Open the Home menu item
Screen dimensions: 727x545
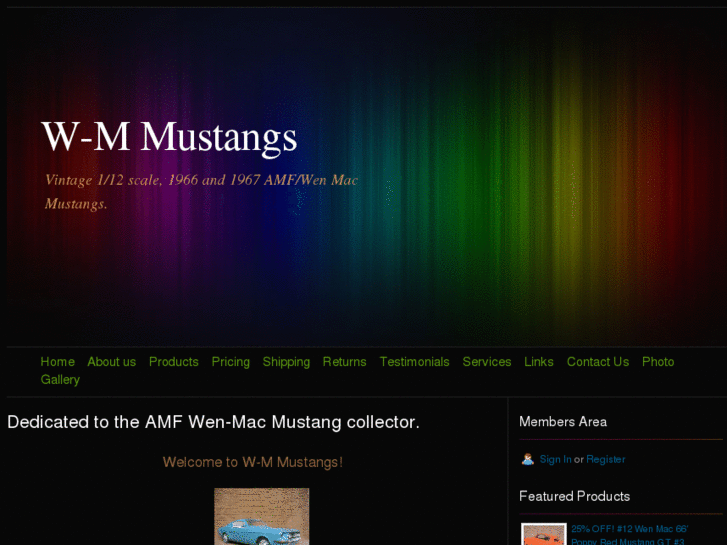click(57, 362)
